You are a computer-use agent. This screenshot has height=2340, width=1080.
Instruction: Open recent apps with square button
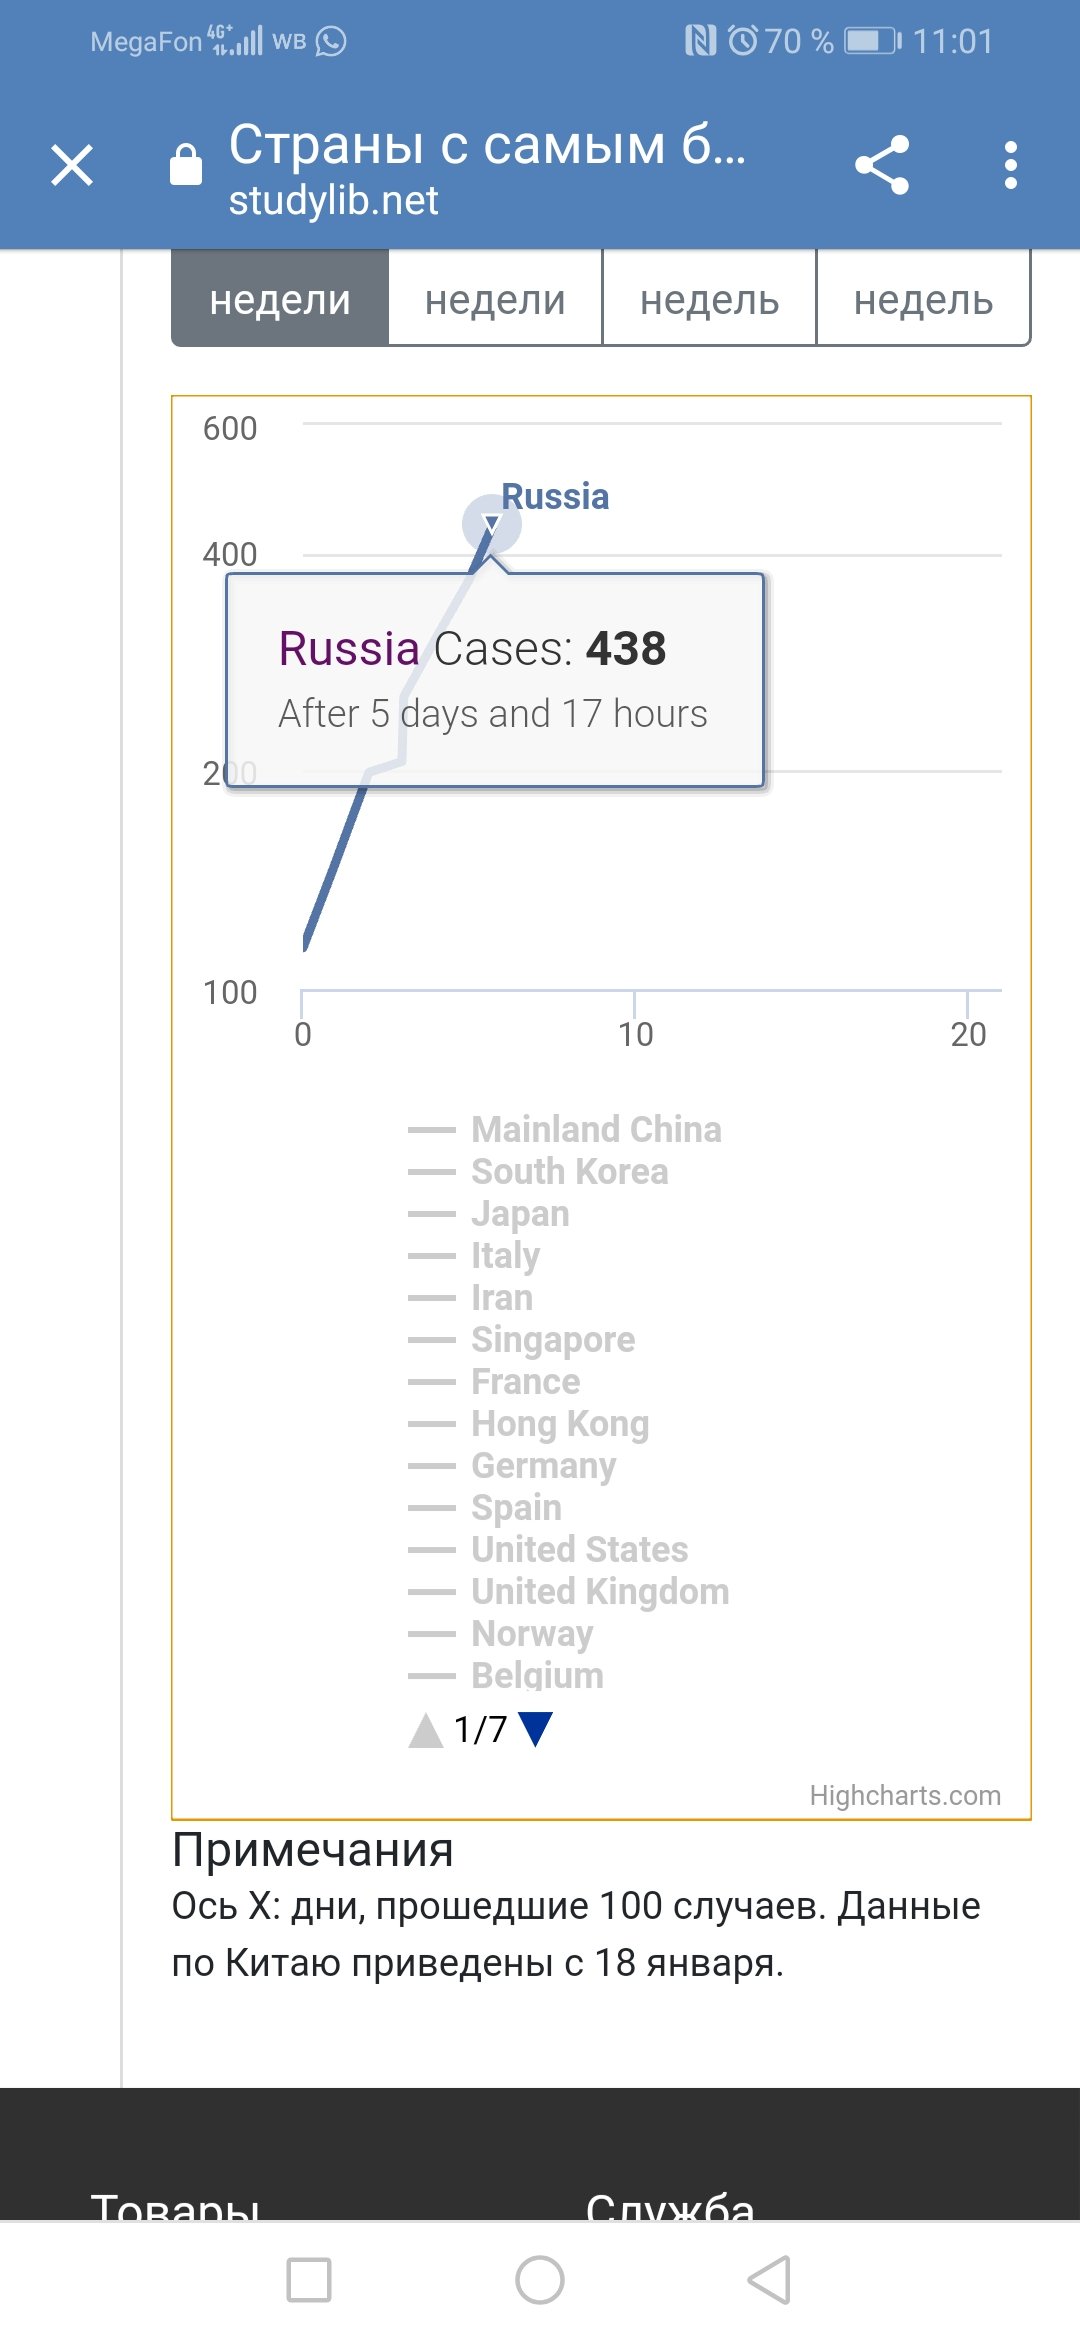coord(309,2280)
